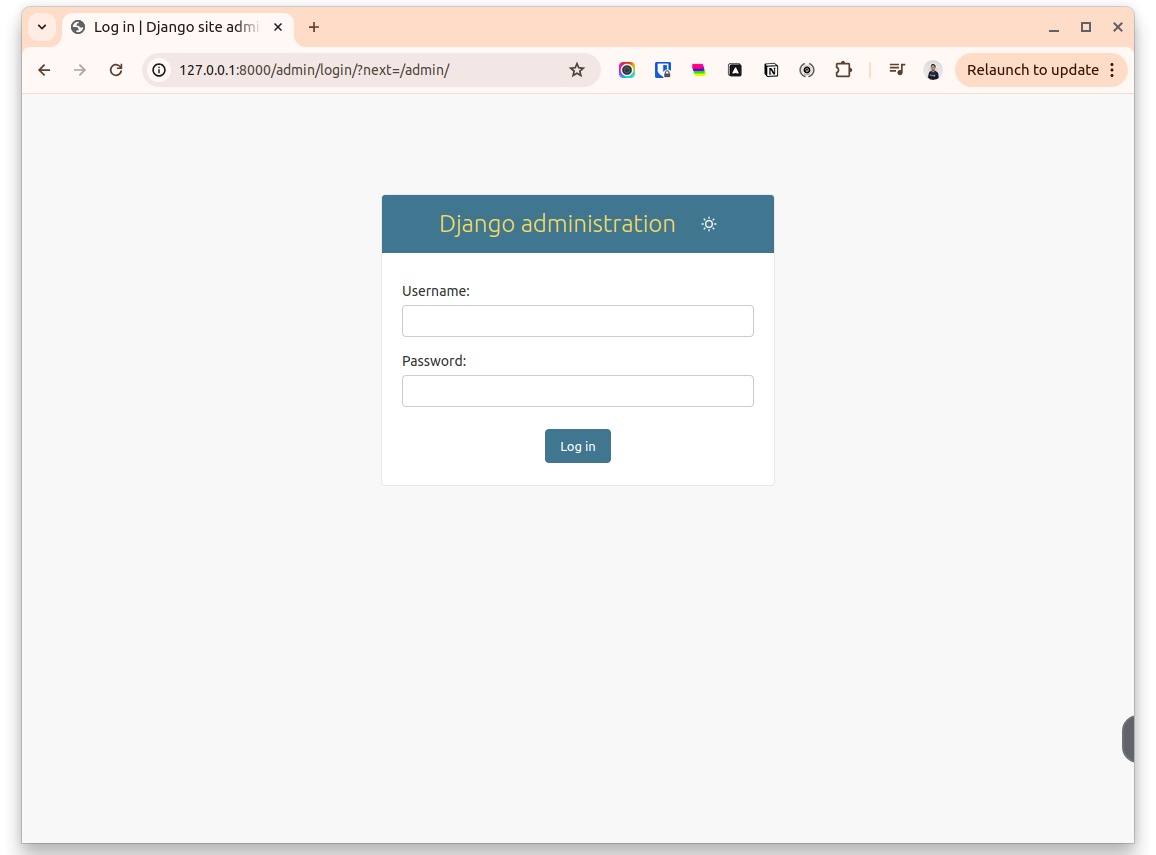Close the Django site admin tab
1156x855 pixels.
pyautogui.click(x=278, y=27)
